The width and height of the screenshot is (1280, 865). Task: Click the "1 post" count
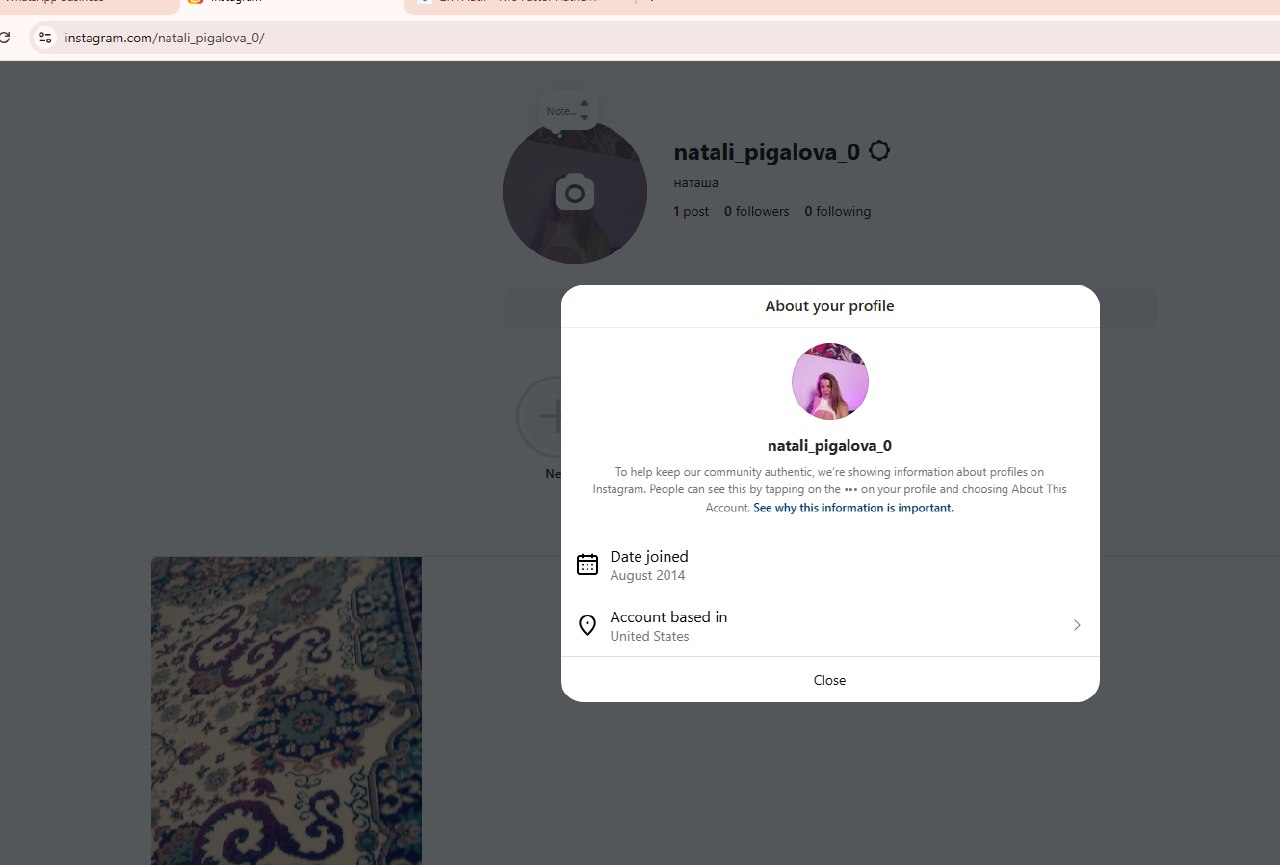tap(691, 211)
